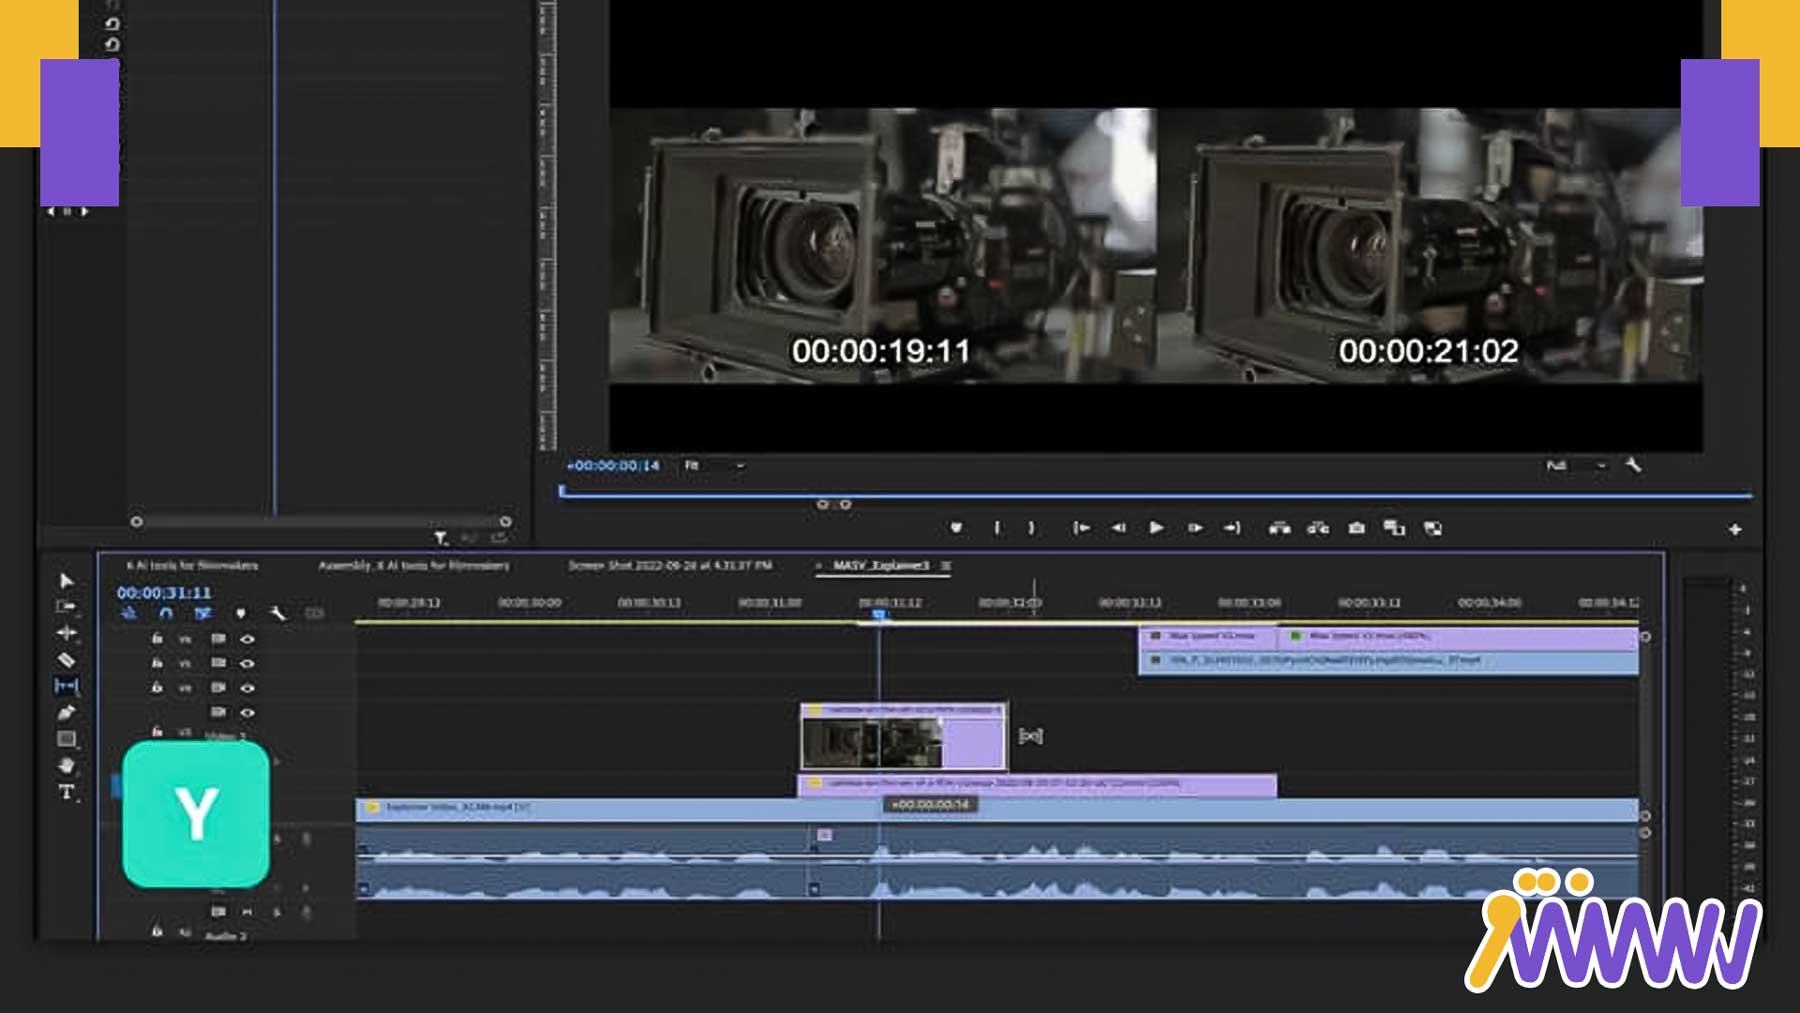Click 00:00:30:00 mark on timeline ruler
Screen dimensions: 1800x1013
pyautogui.click(x=529, y=603)
